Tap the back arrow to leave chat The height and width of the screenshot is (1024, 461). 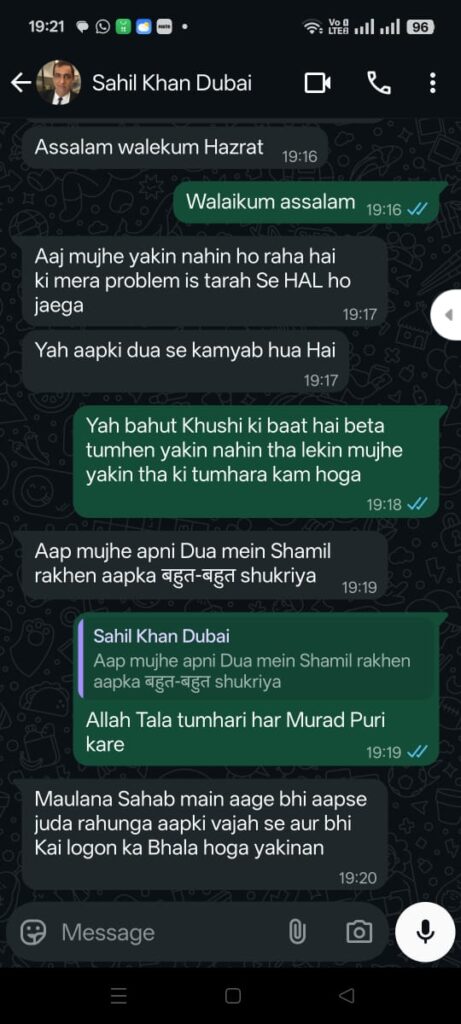tap(21, 83)
